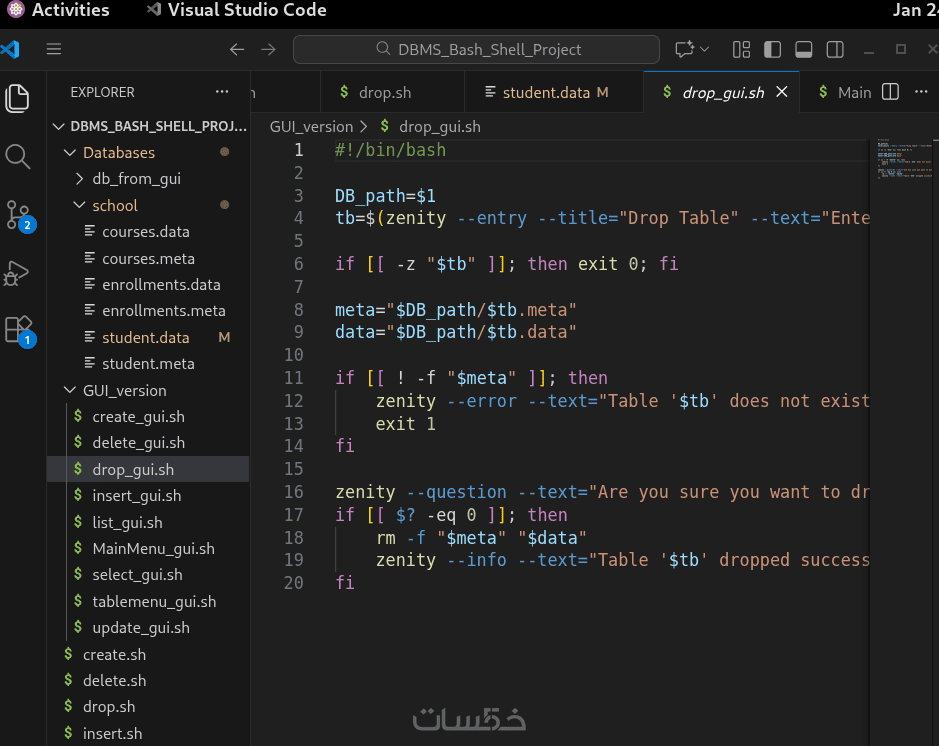Open Source Control view with 2 changes

click(x=18, y=214)
